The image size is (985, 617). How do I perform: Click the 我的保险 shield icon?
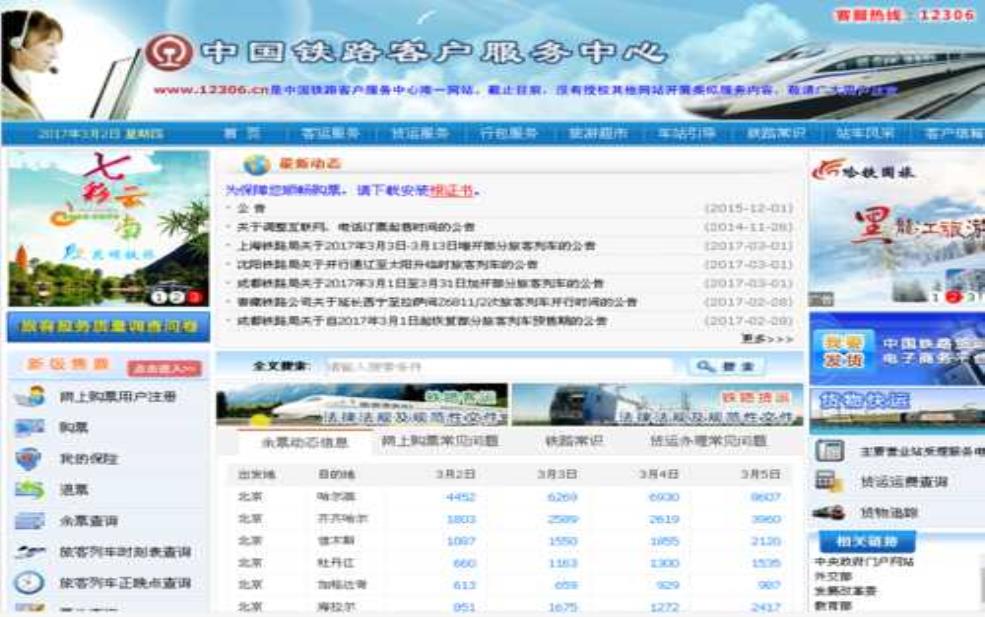28,459
